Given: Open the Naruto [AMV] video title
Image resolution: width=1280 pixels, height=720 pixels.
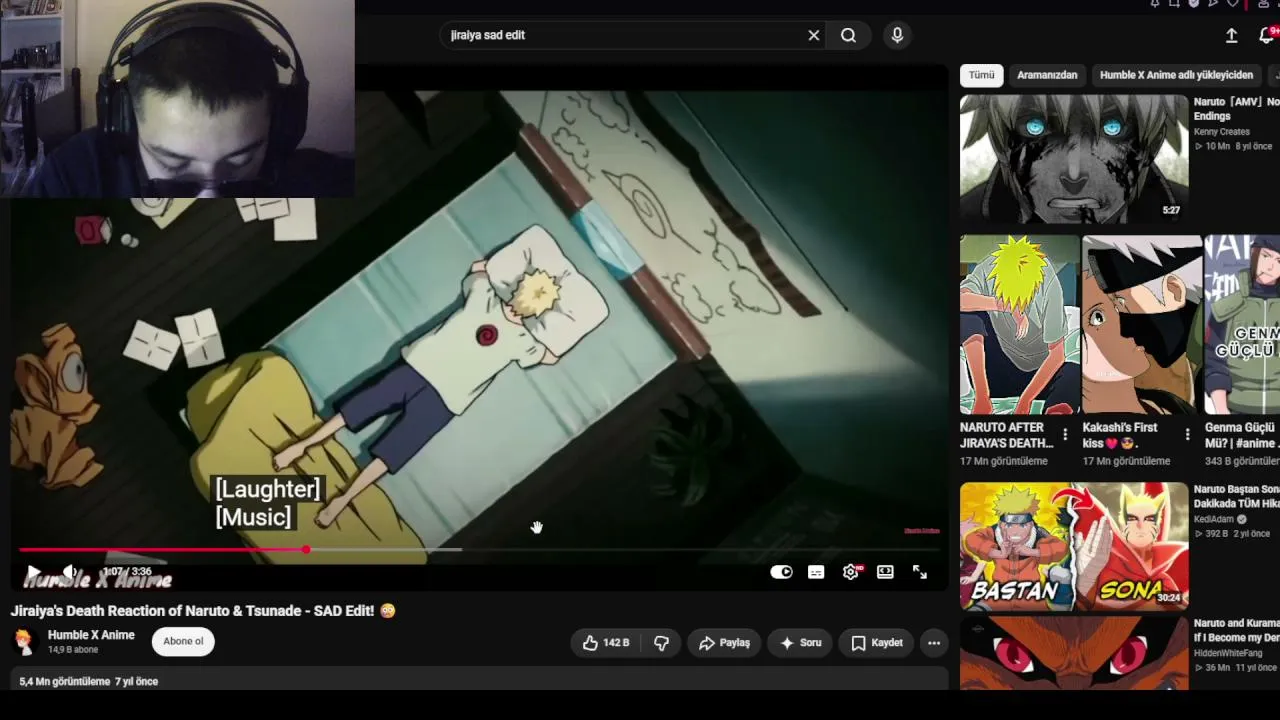Looking at the screenshot, I should coord(1236,109).
